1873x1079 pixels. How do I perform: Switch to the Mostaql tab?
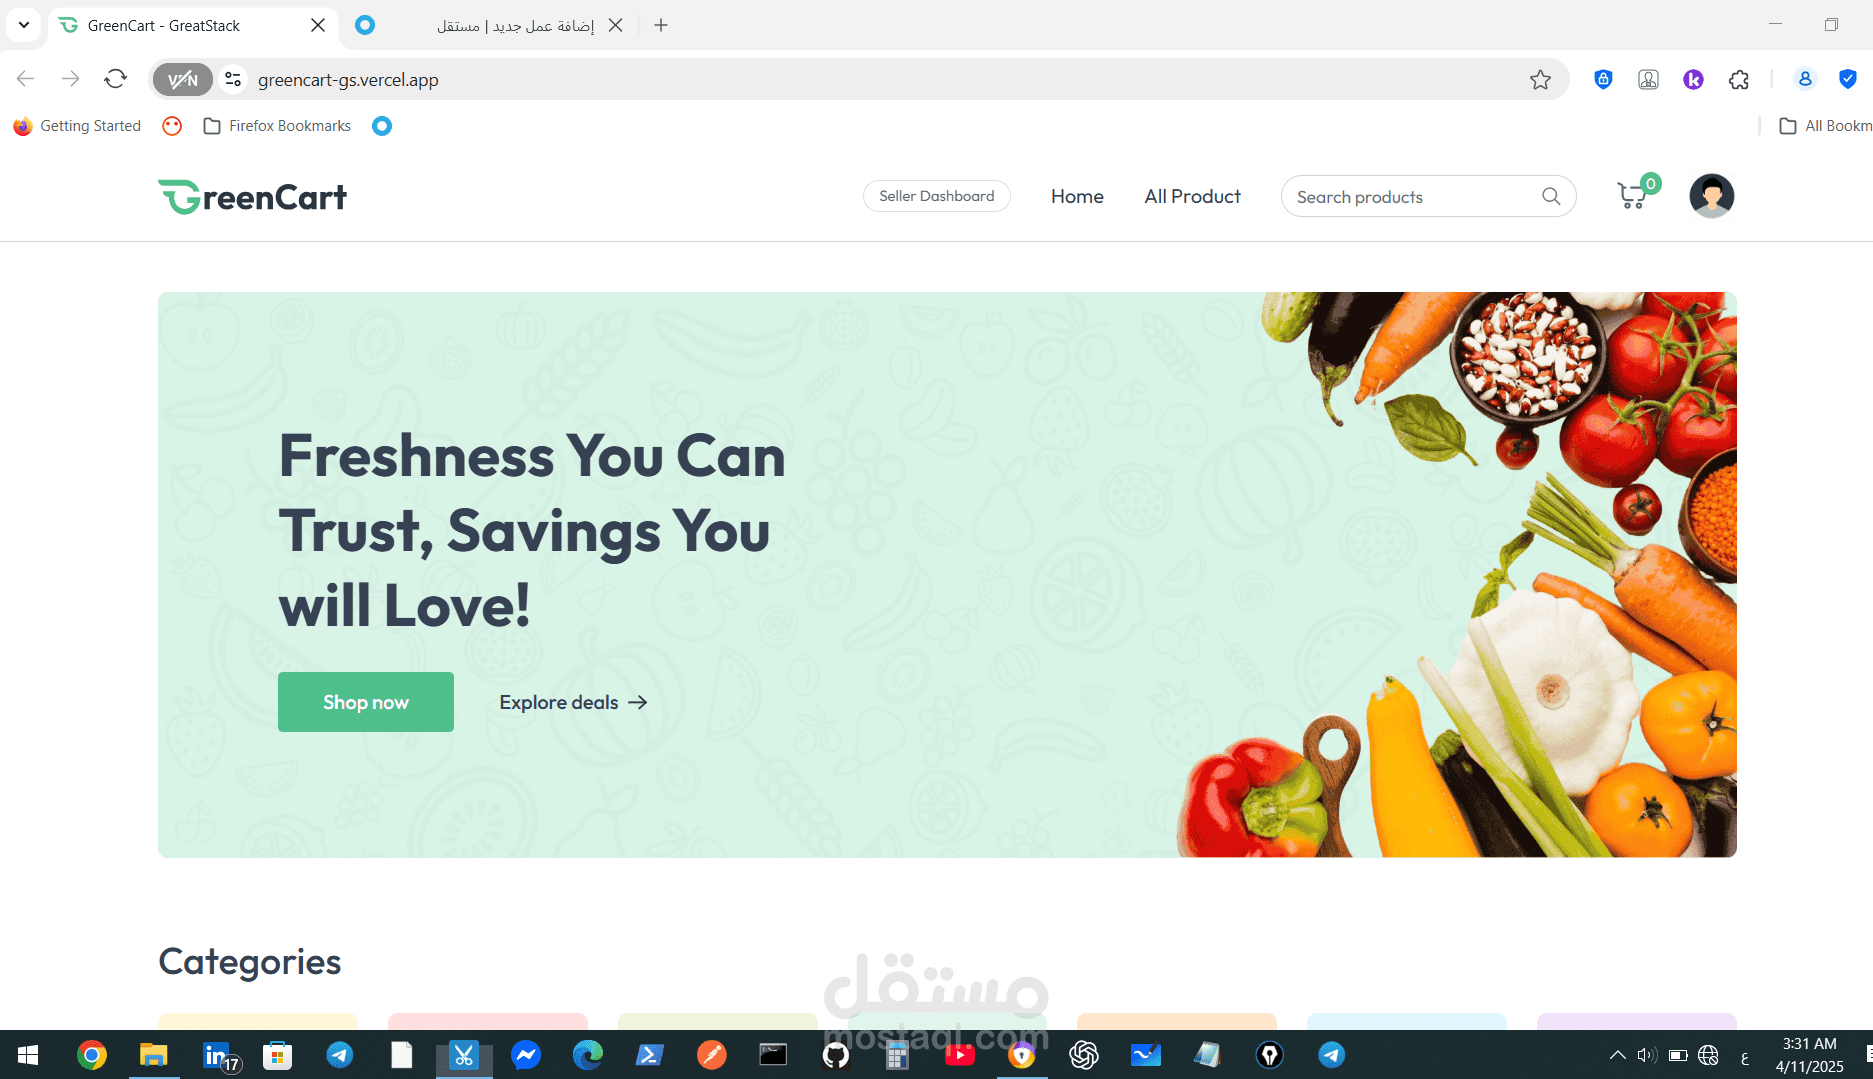pyautogui.click(x=490, y=25)
